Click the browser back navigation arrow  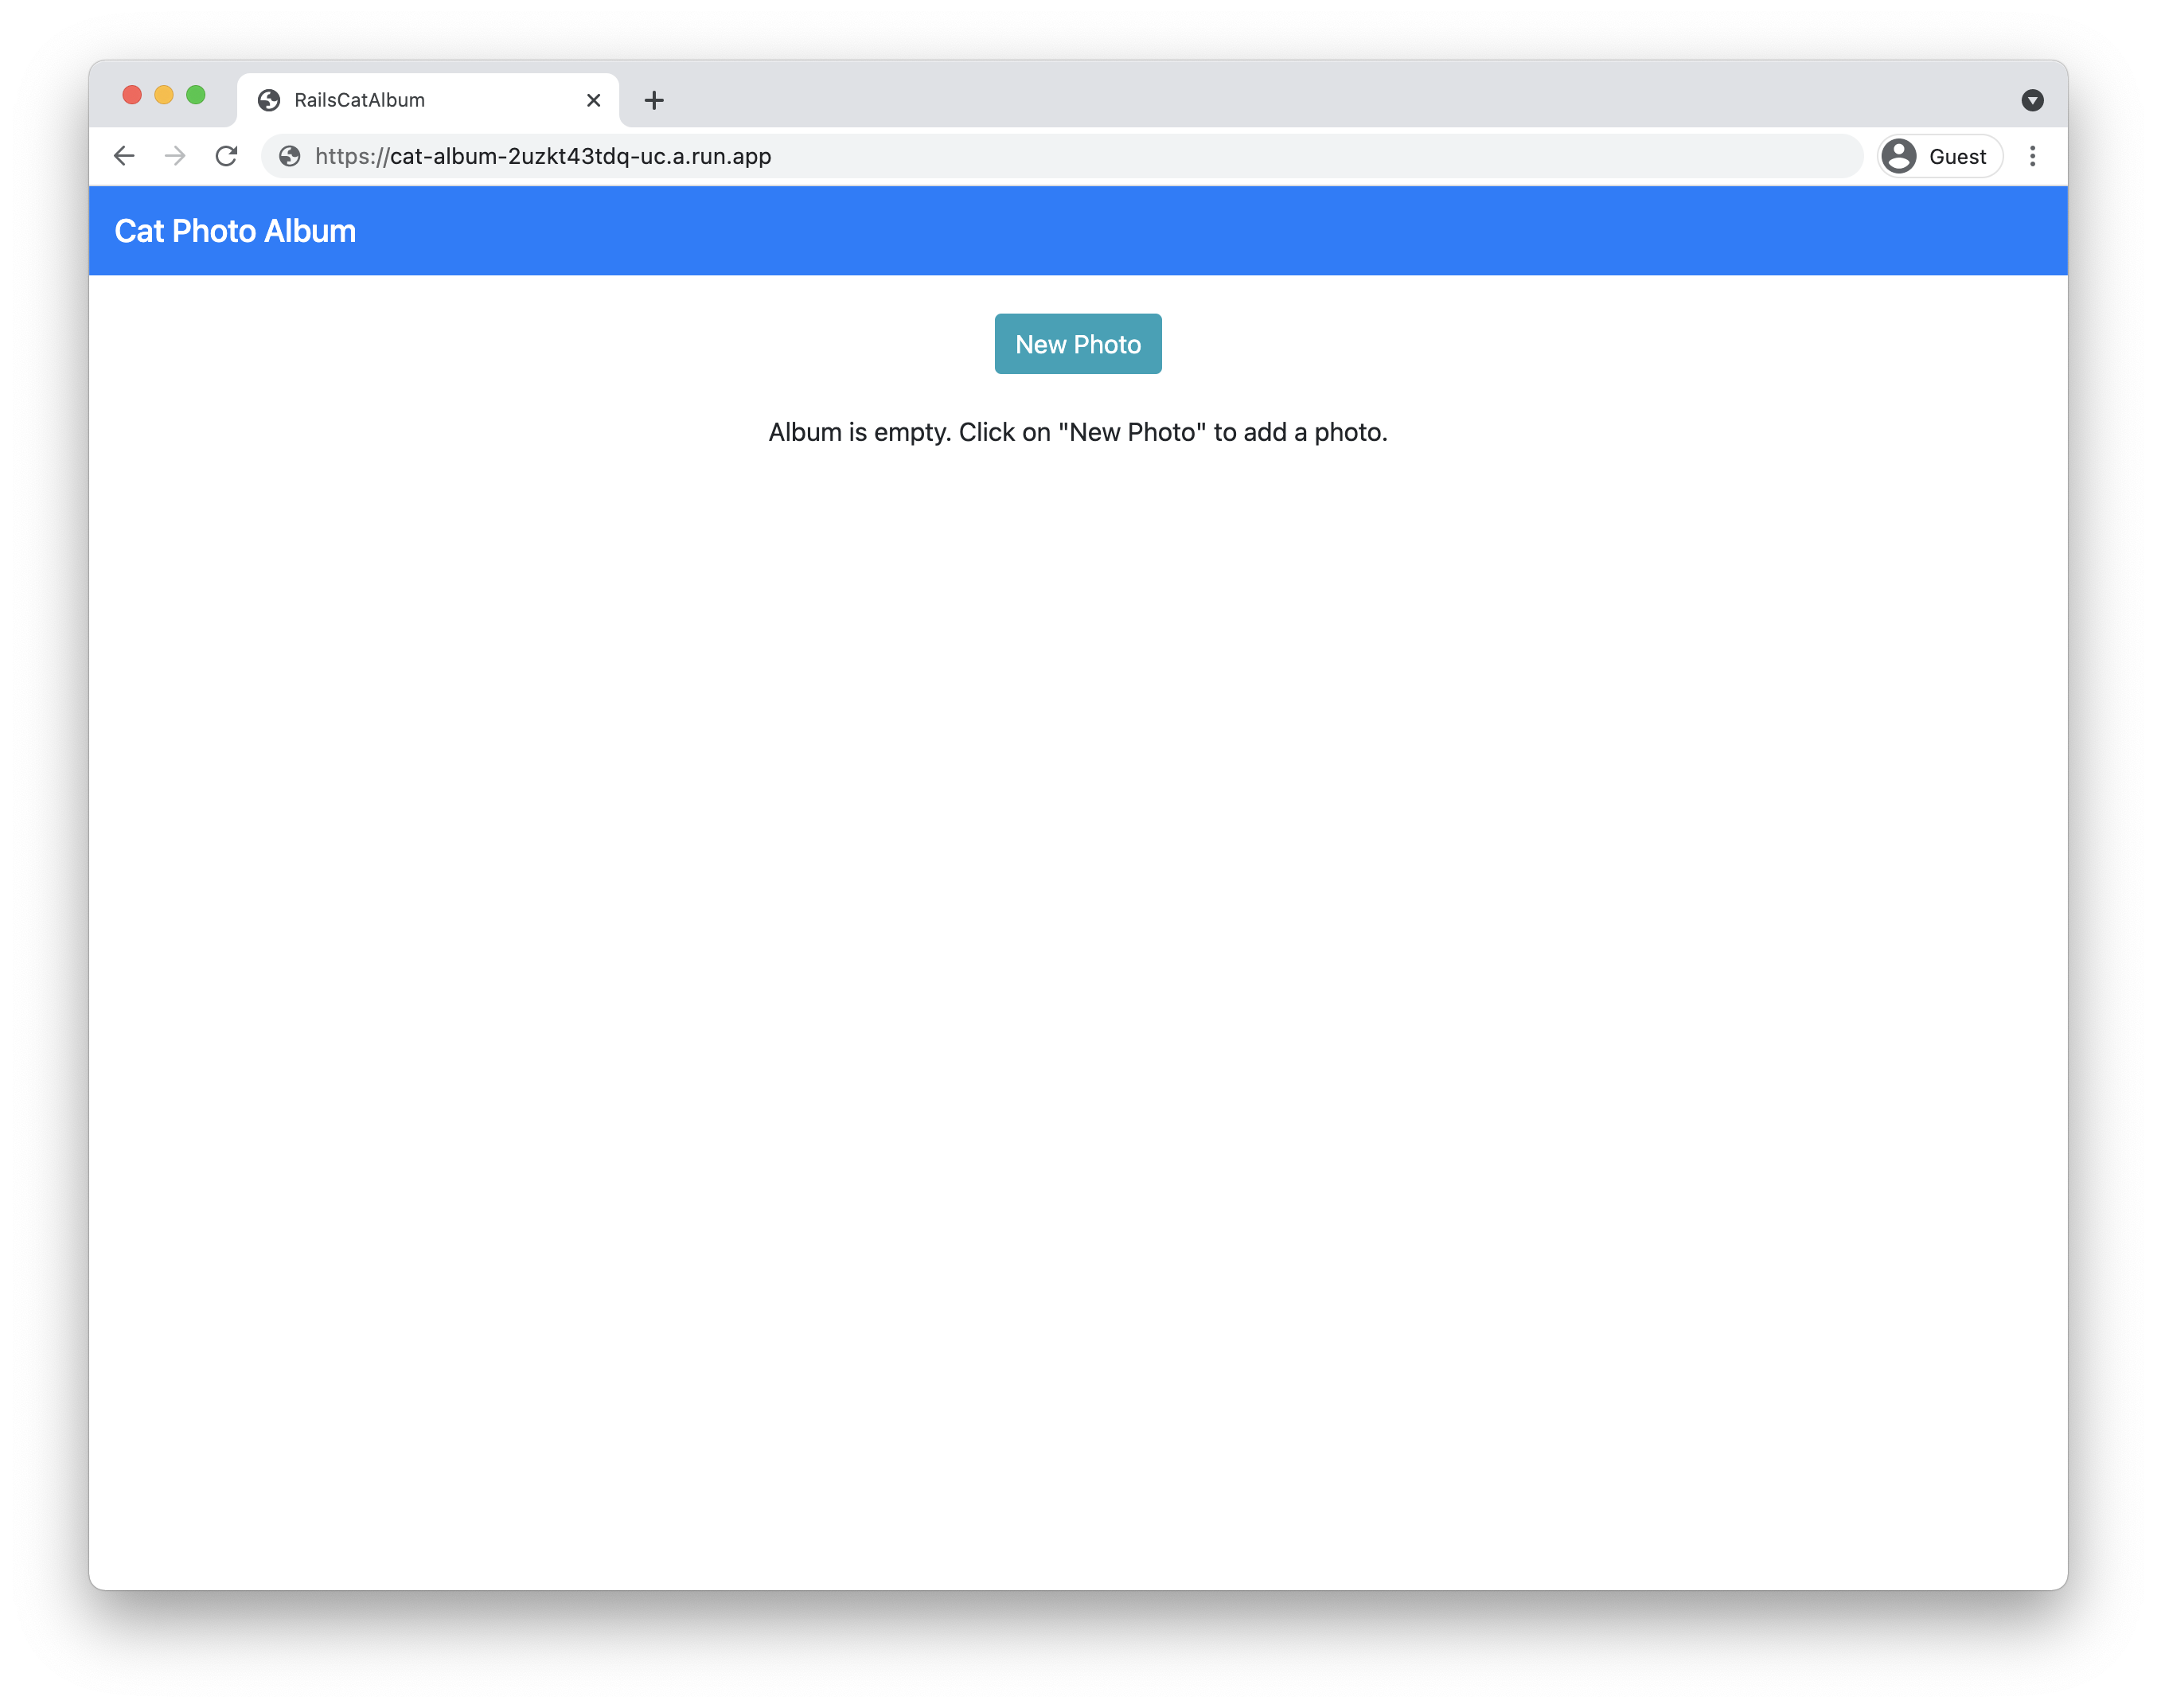[124, 158]
